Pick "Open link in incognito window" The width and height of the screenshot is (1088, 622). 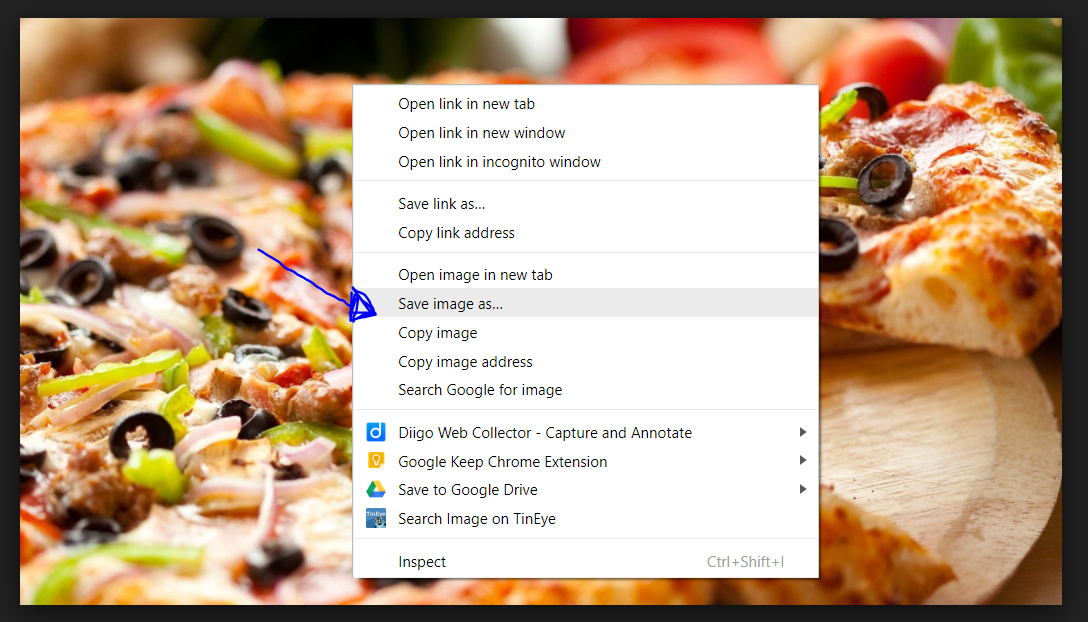(x=586, y=162)
